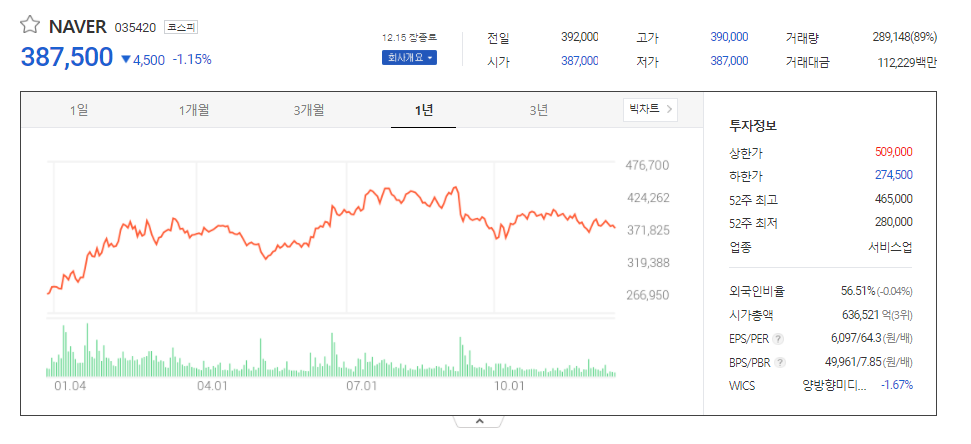The image size is (971, 444).
Task: Open EPS/PER help question mark
Action: pos(778,339)
